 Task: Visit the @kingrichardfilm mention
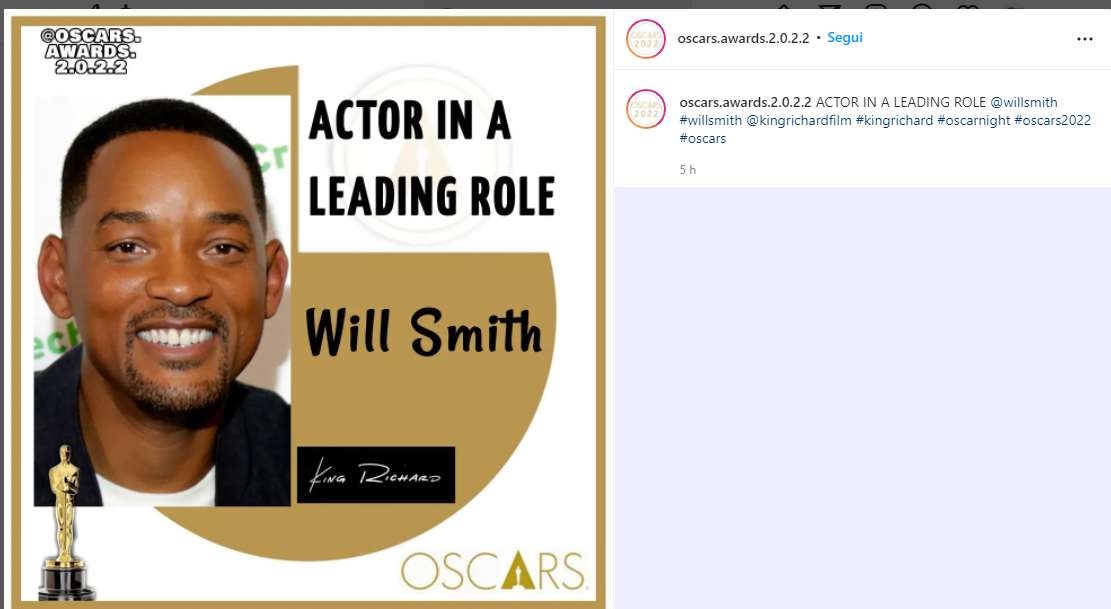pos(798,120)
